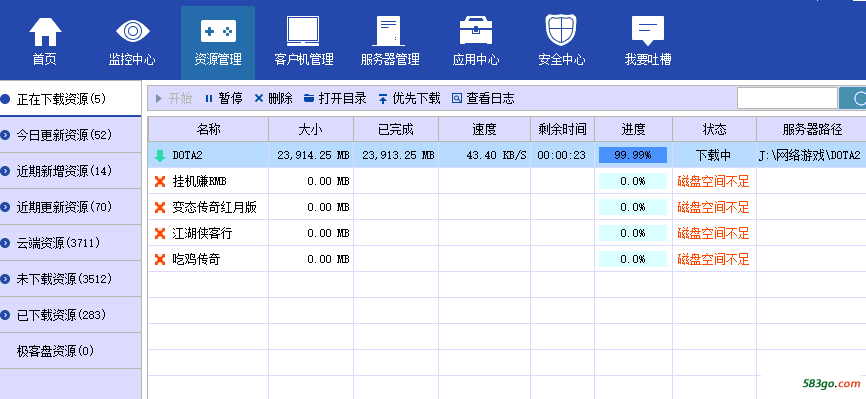The image size is (866, 399).
Task: Pause download with 暂停 button
Action: (x=223, y=99)
